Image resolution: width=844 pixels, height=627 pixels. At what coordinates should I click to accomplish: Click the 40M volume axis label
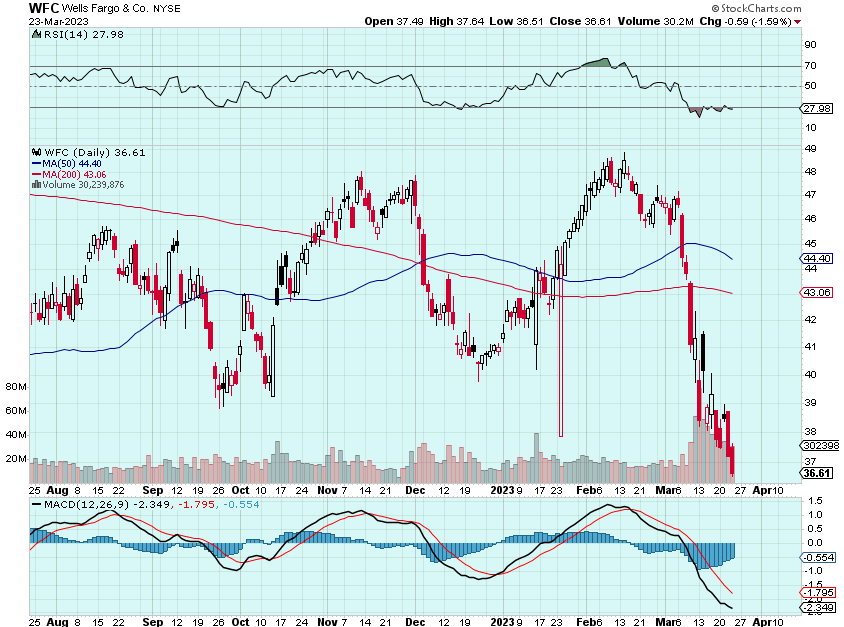(16, 434)
